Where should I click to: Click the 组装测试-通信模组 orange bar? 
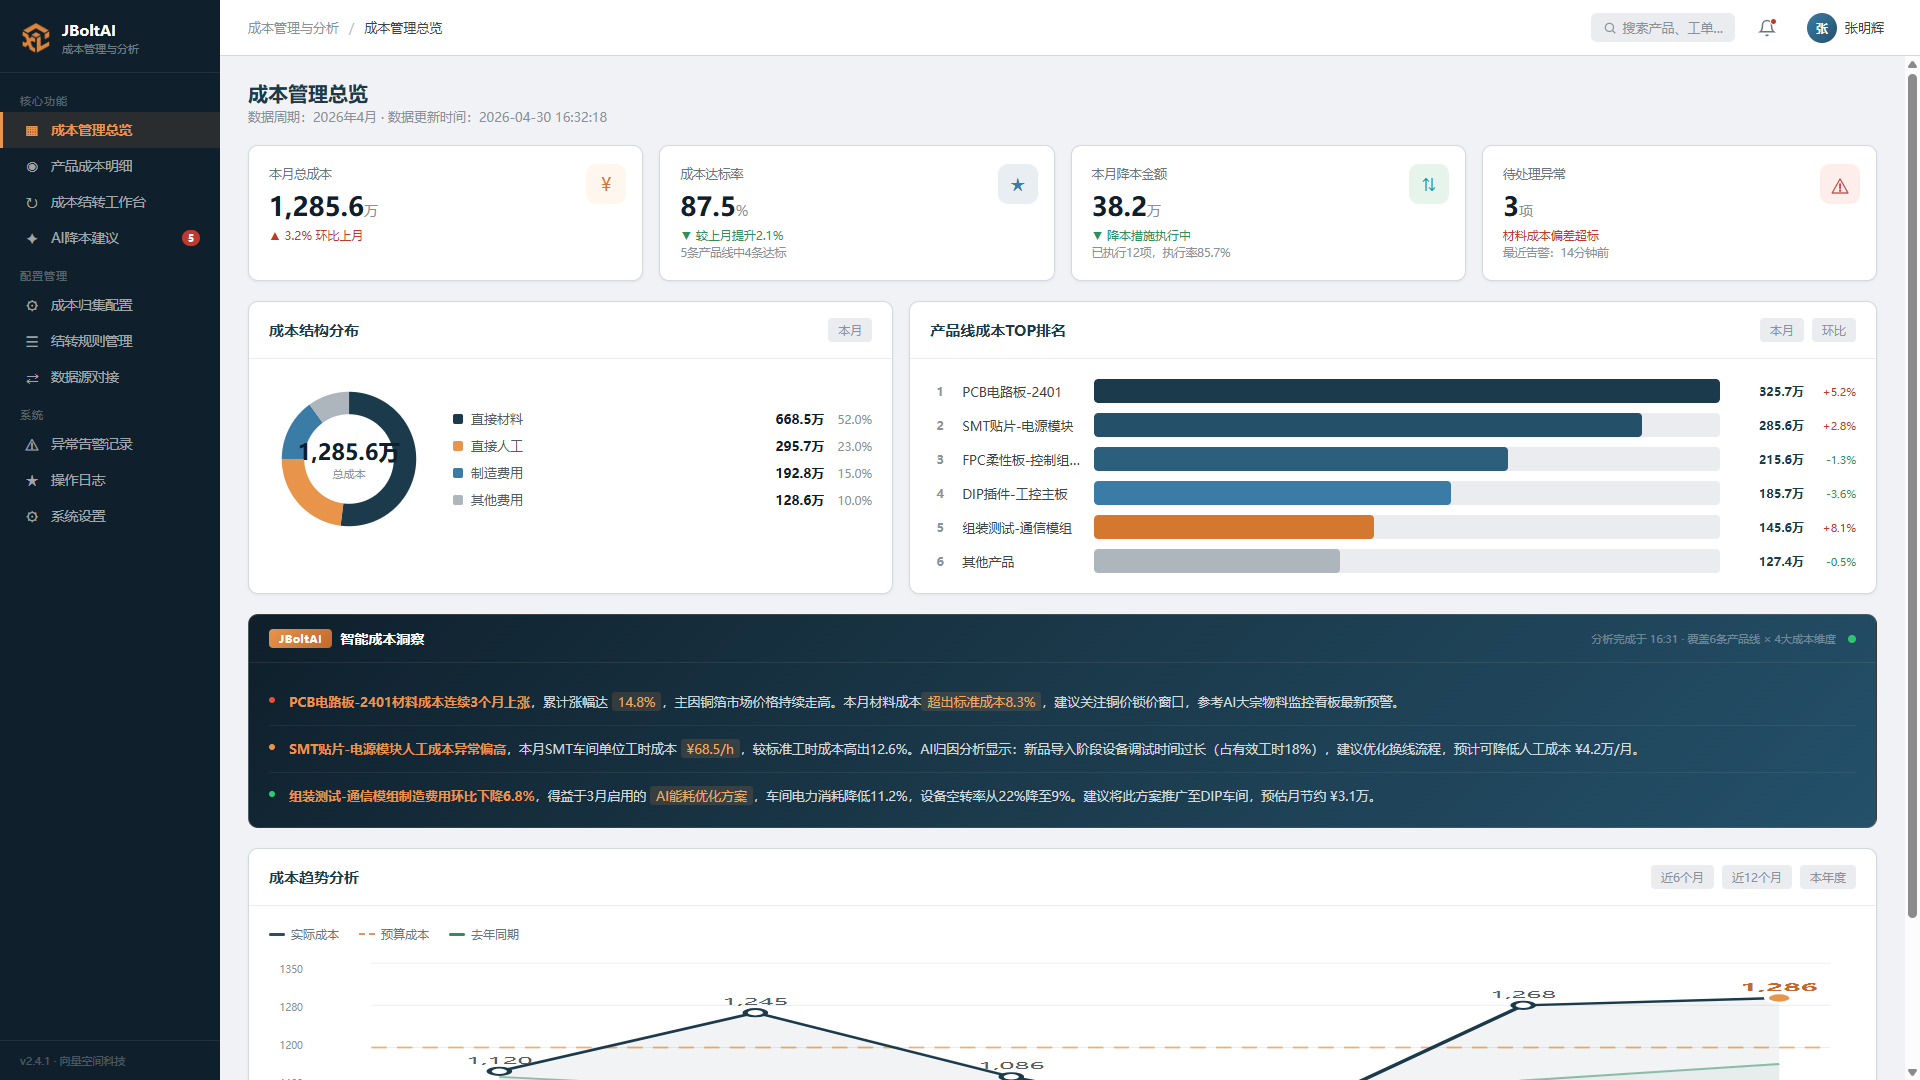tap(1234, 527)
